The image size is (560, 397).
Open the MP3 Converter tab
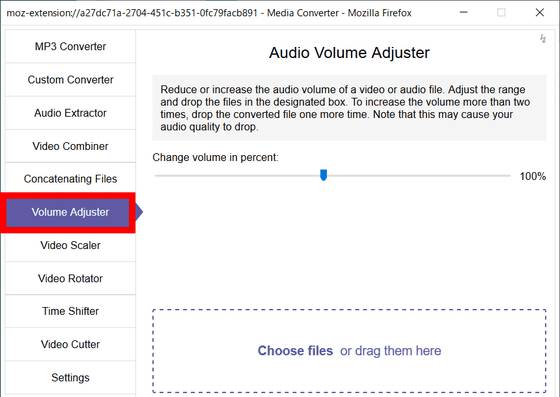tap(70, 46)
